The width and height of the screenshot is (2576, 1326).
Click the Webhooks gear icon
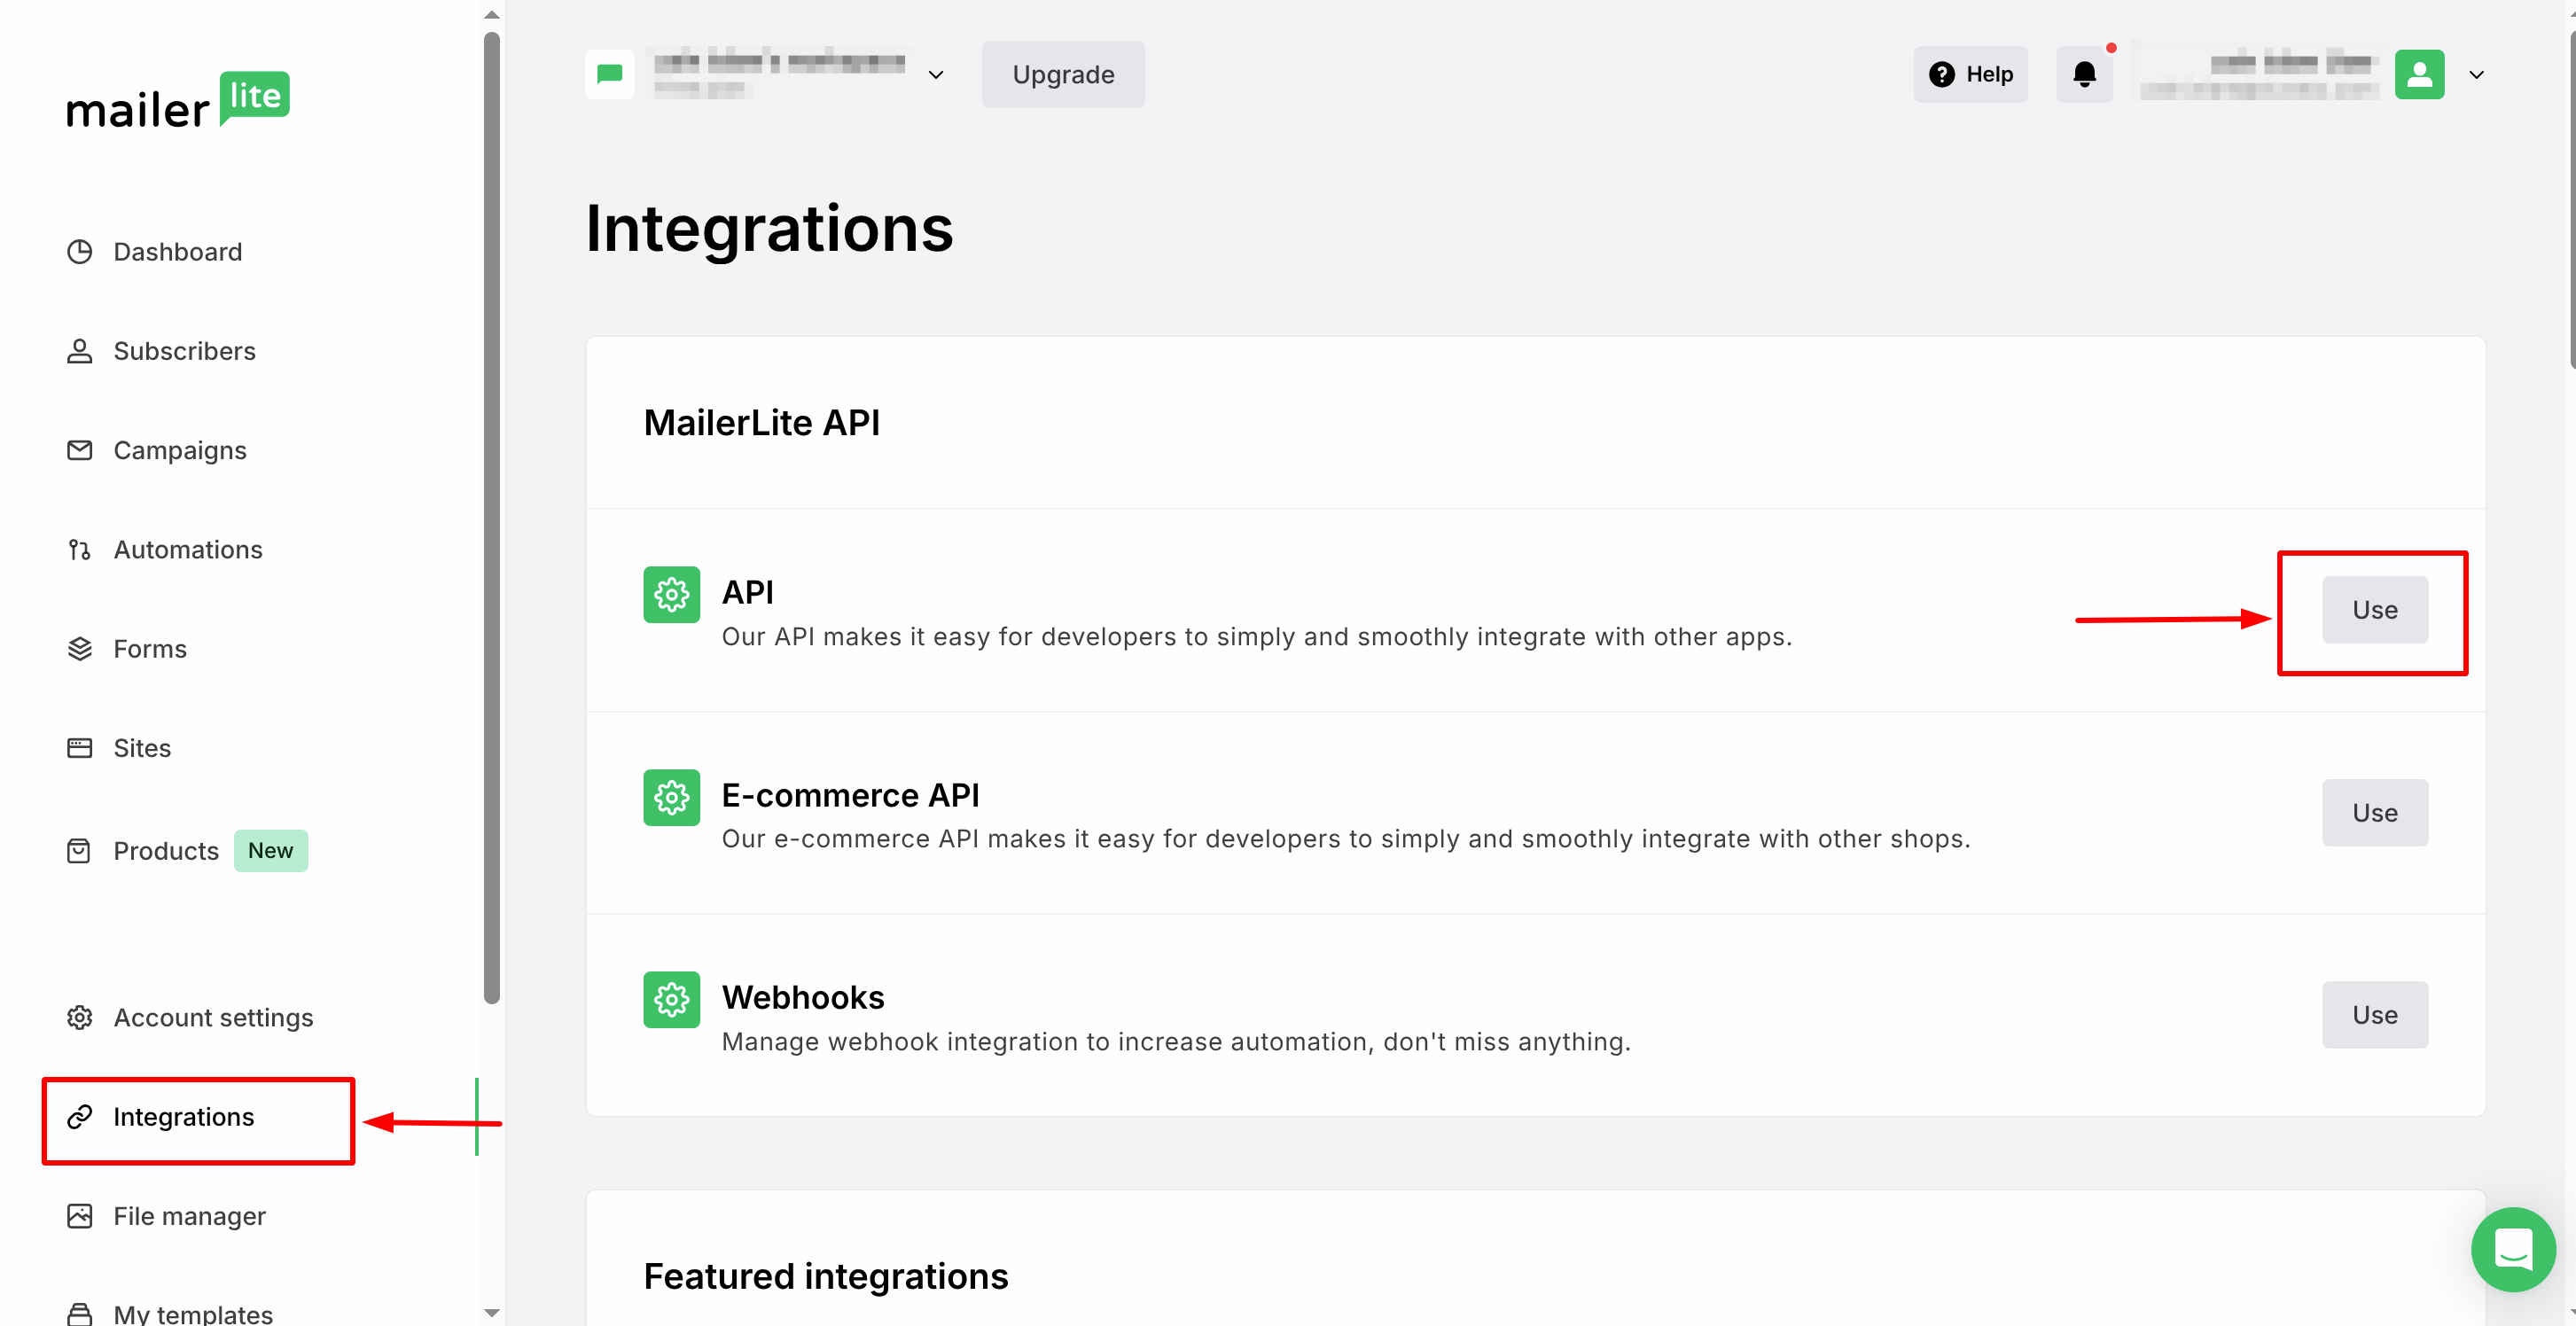[x=672, y=1000]
